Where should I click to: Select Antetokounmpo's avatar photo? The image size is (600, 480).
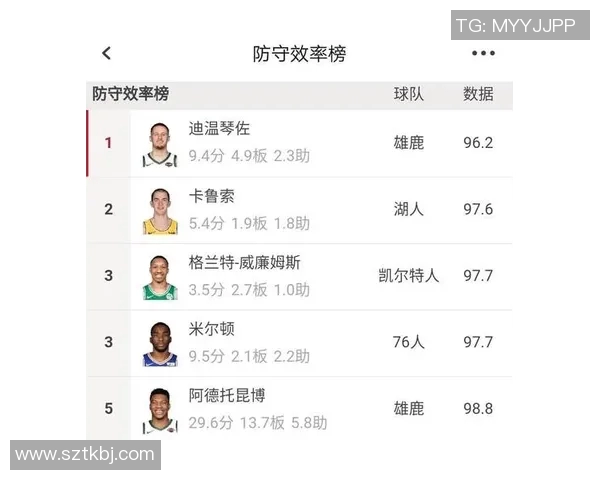pyautogui.click(x=159, y=409)
